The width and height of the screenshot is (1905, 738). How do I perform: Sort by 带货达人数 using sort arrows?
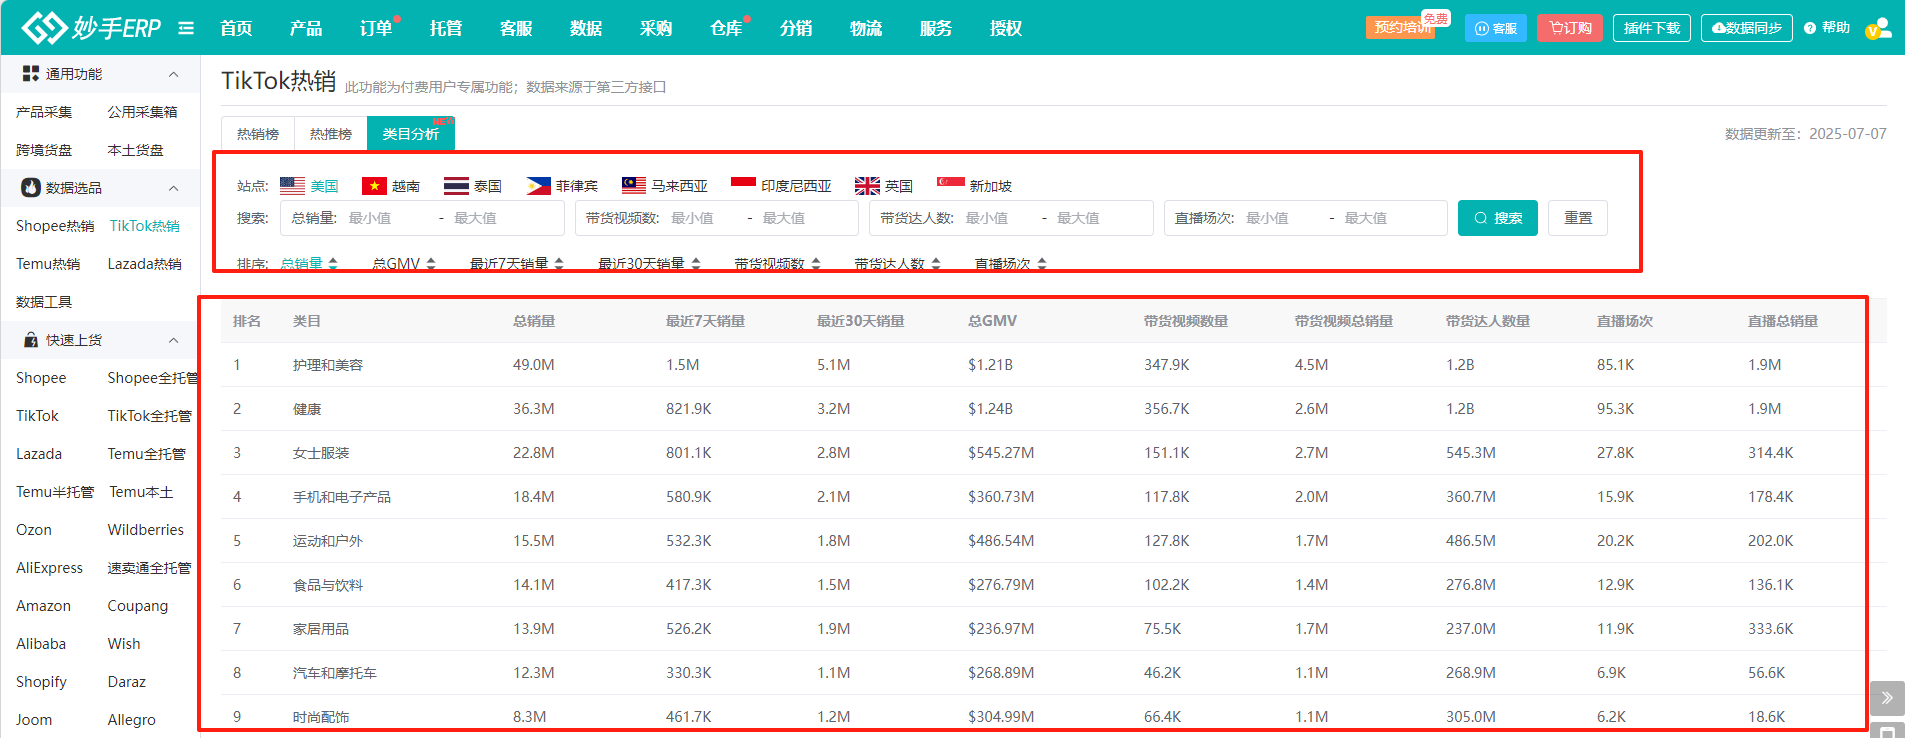point(936,264)
